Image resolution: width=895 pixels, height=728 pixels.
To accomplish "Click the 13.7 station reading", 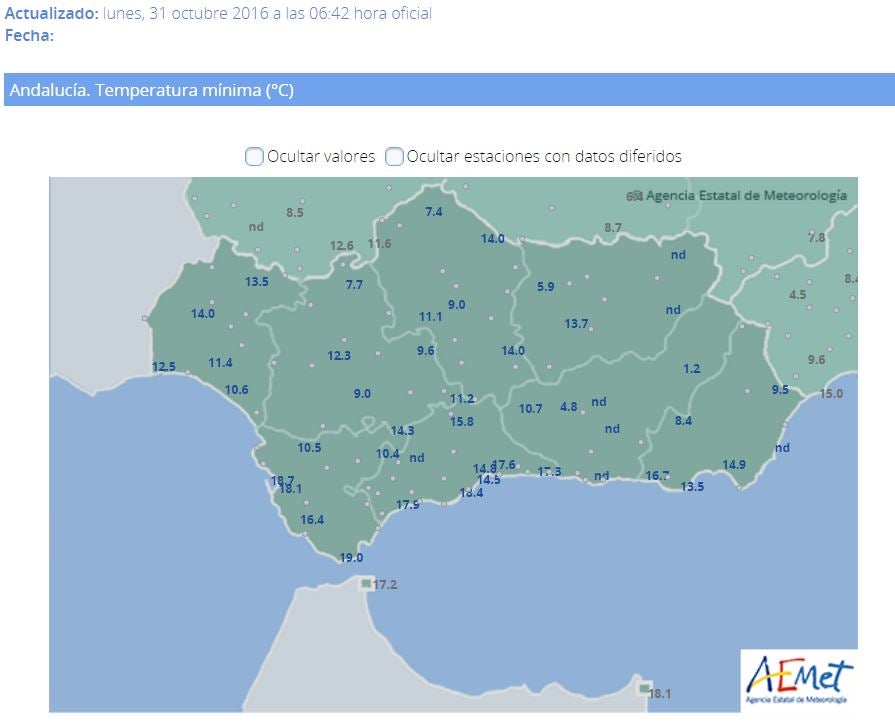I will [576, 323].
